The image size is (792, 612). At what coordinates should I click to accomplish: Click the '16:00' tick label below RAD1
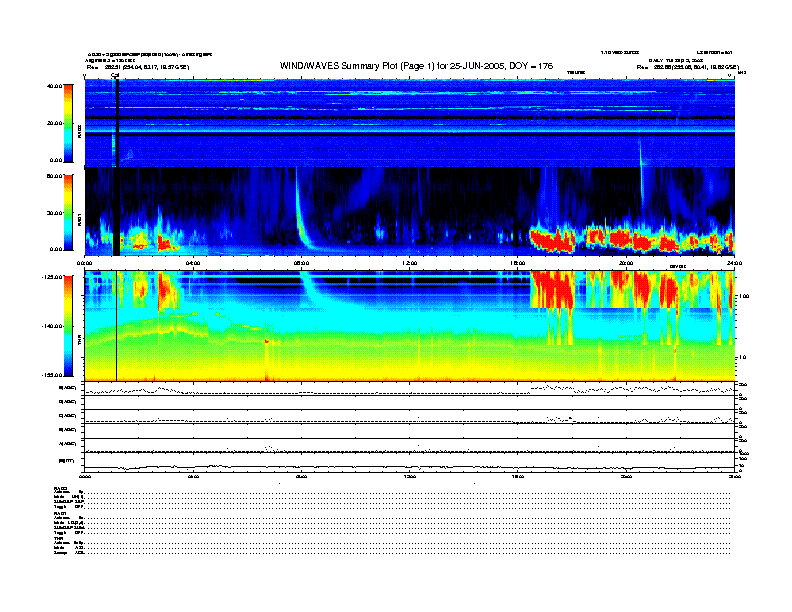click(518, 263)
